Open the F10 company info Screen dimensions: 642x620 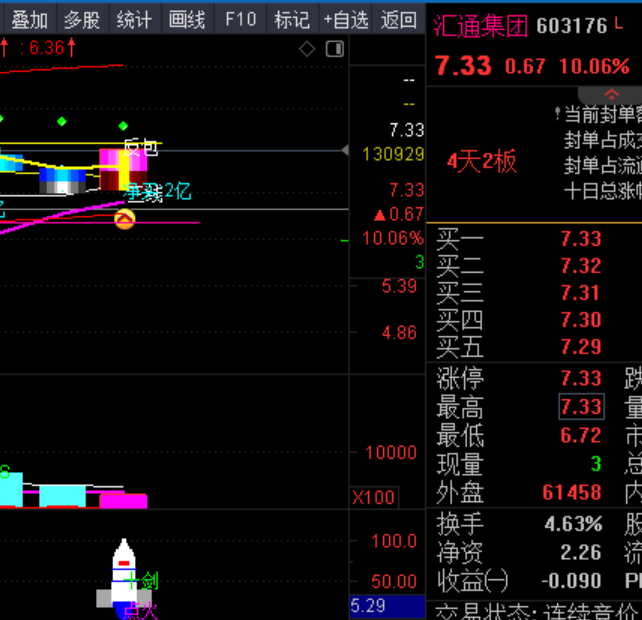(x=240, y=20)
